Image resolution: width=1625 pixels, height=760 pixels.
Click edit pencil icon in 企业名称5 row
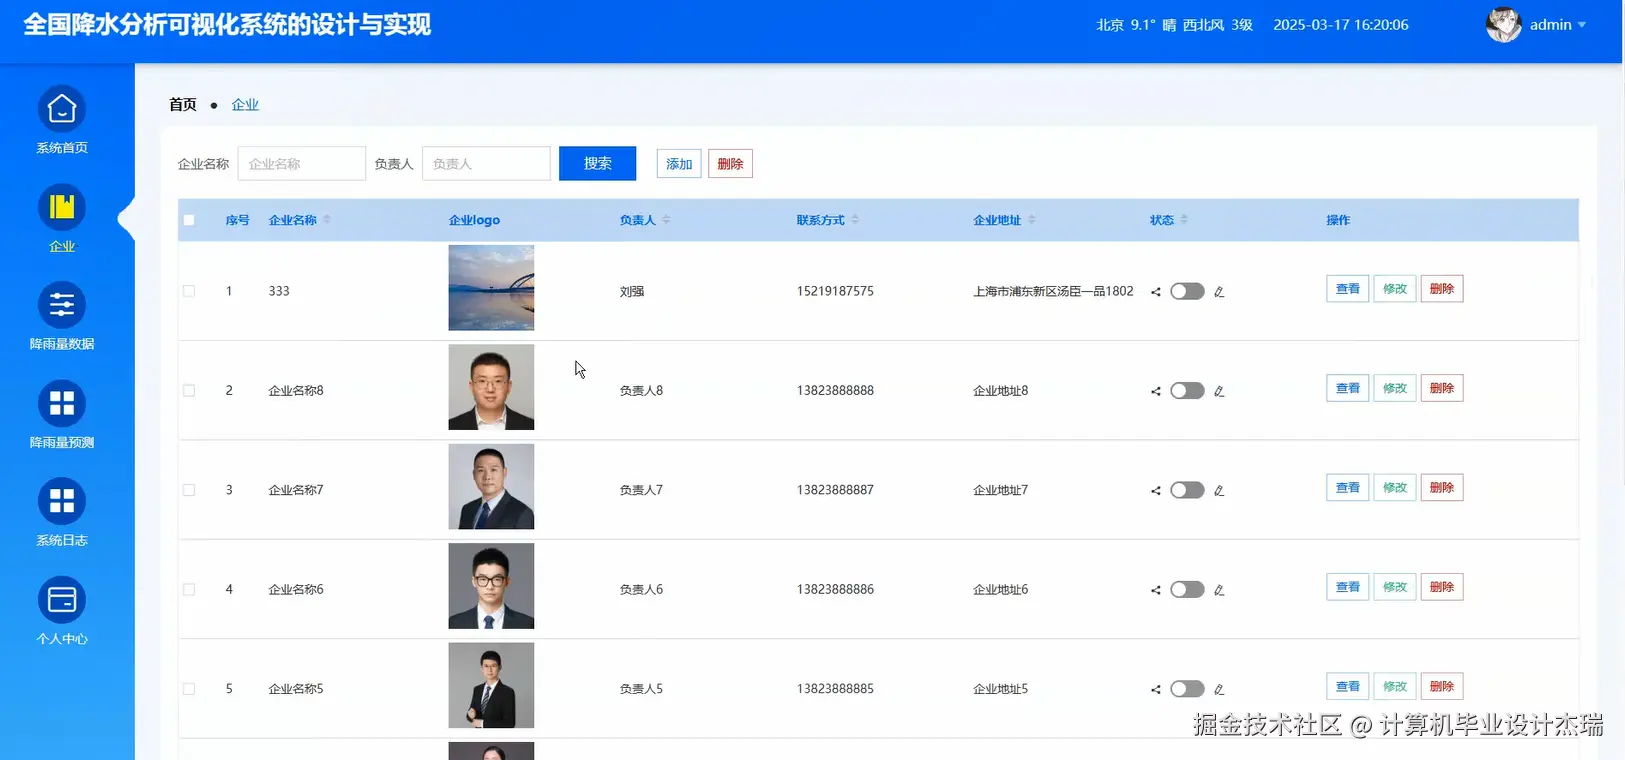(x=1219, y=689)
